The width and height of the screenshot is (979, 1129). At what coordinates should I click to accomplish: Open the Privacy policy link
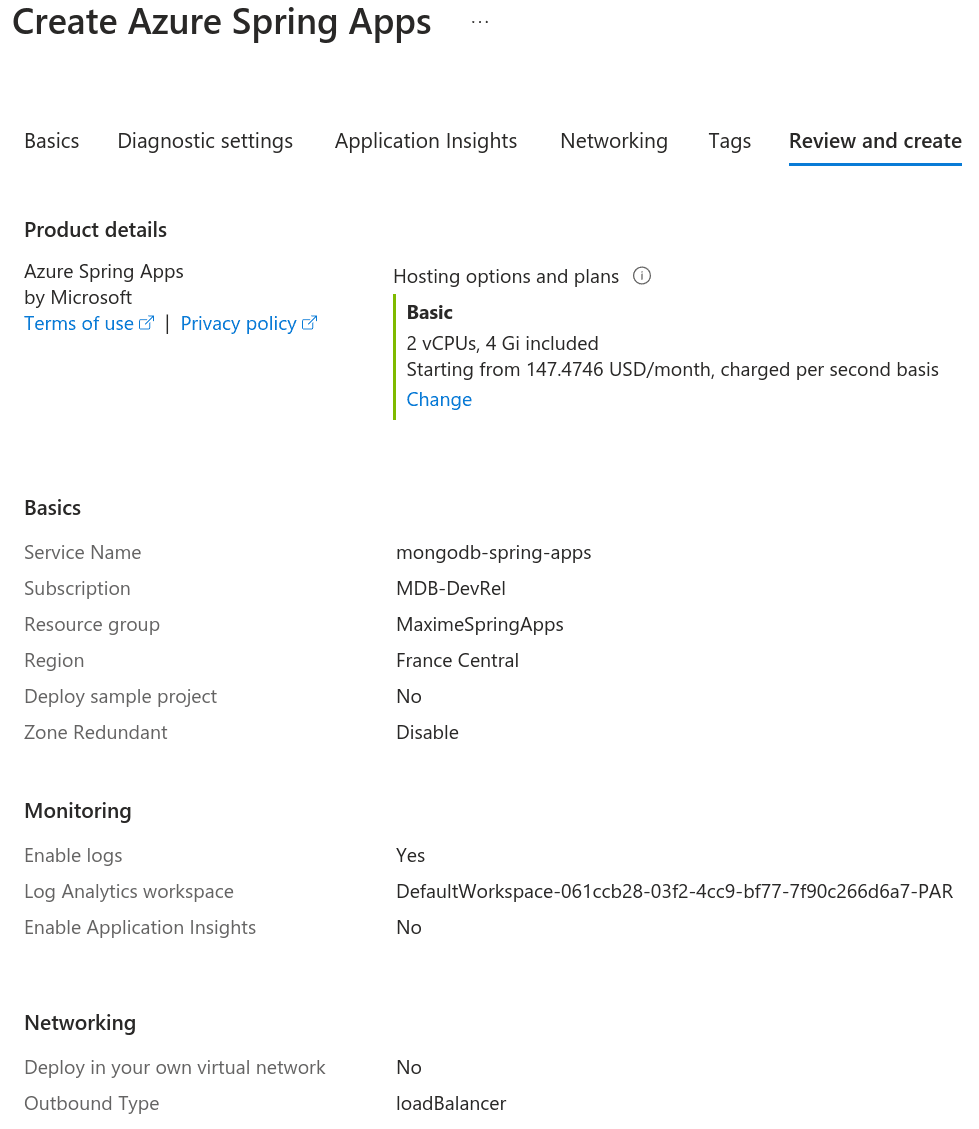pos(238,323)
